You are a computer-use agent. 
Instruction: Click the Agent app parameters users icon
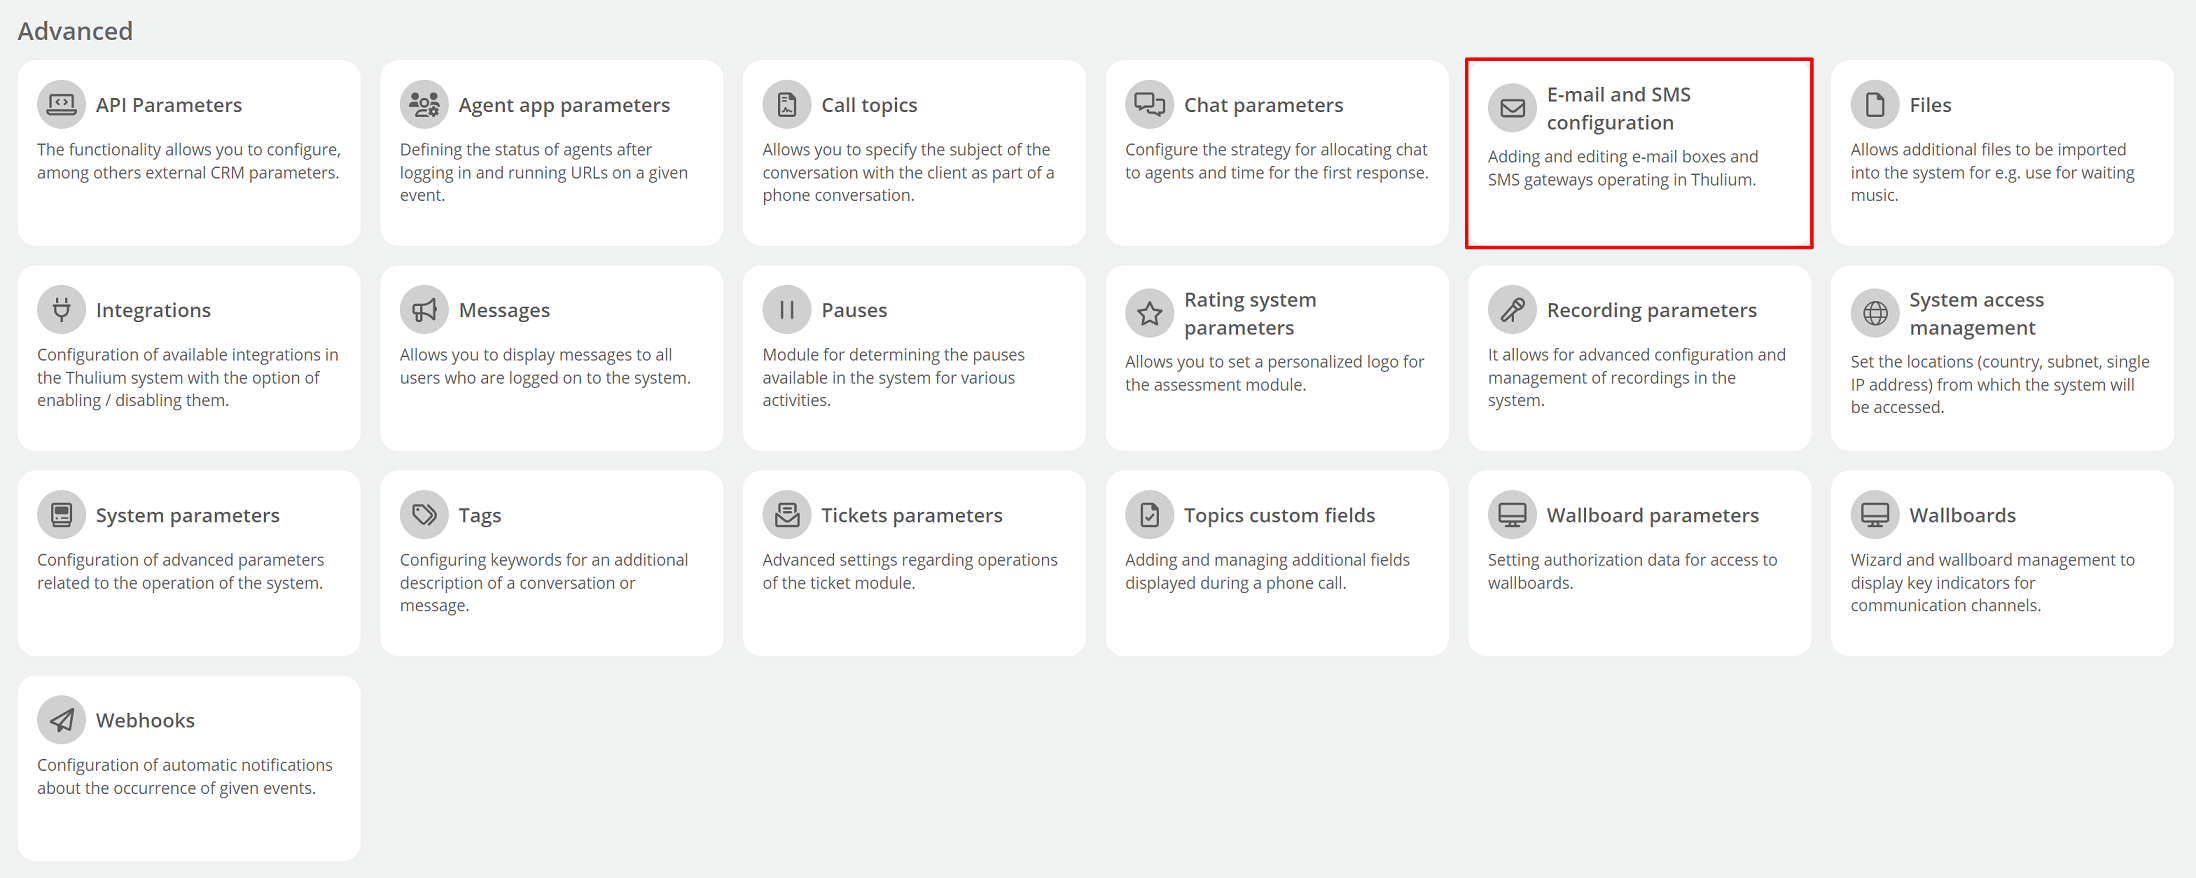[424, 104]
